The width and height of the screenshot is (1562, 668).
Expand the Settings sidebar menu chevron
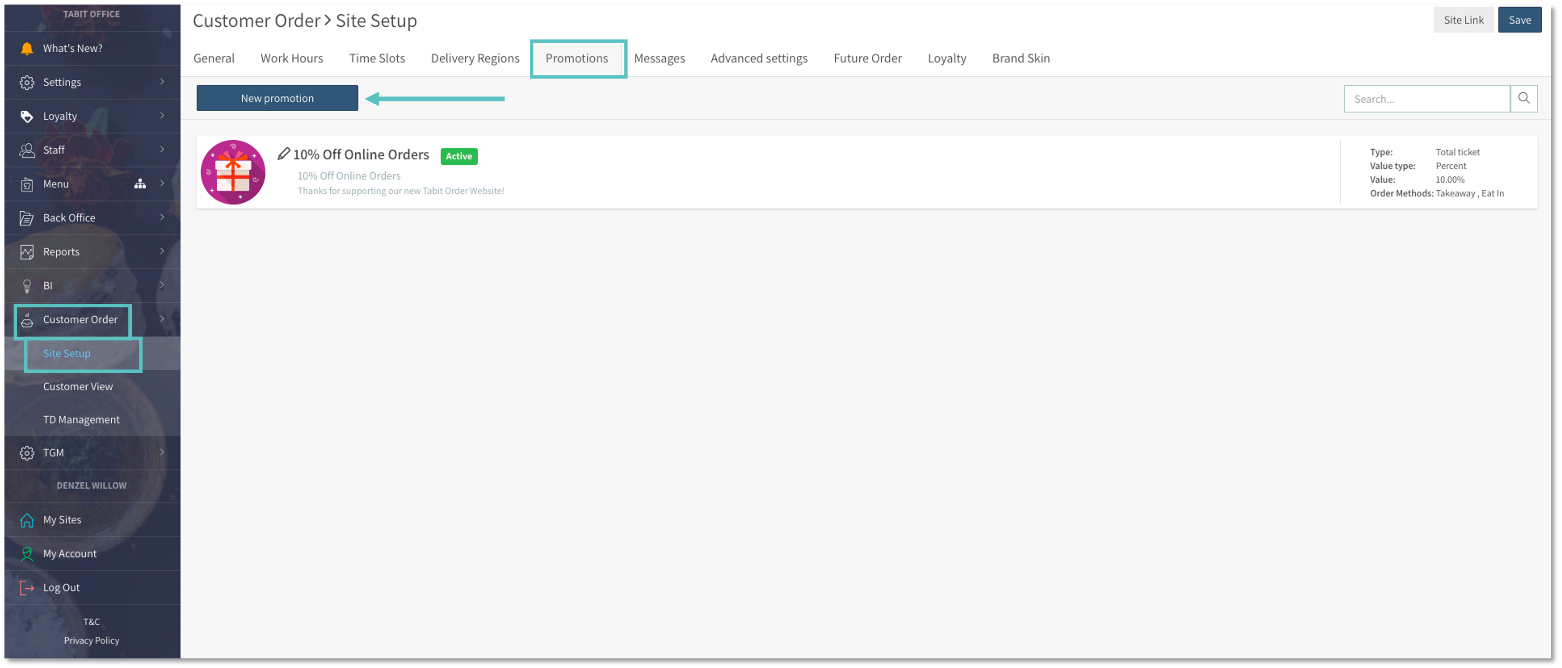coord(162,82)
